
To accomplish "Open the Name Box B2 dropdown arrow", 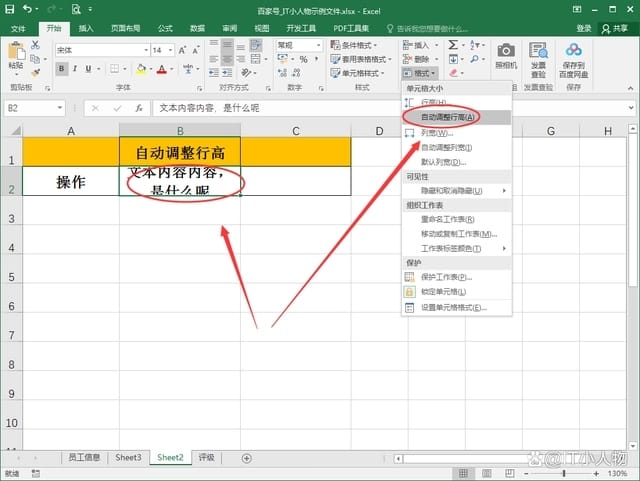I will 60,108.
